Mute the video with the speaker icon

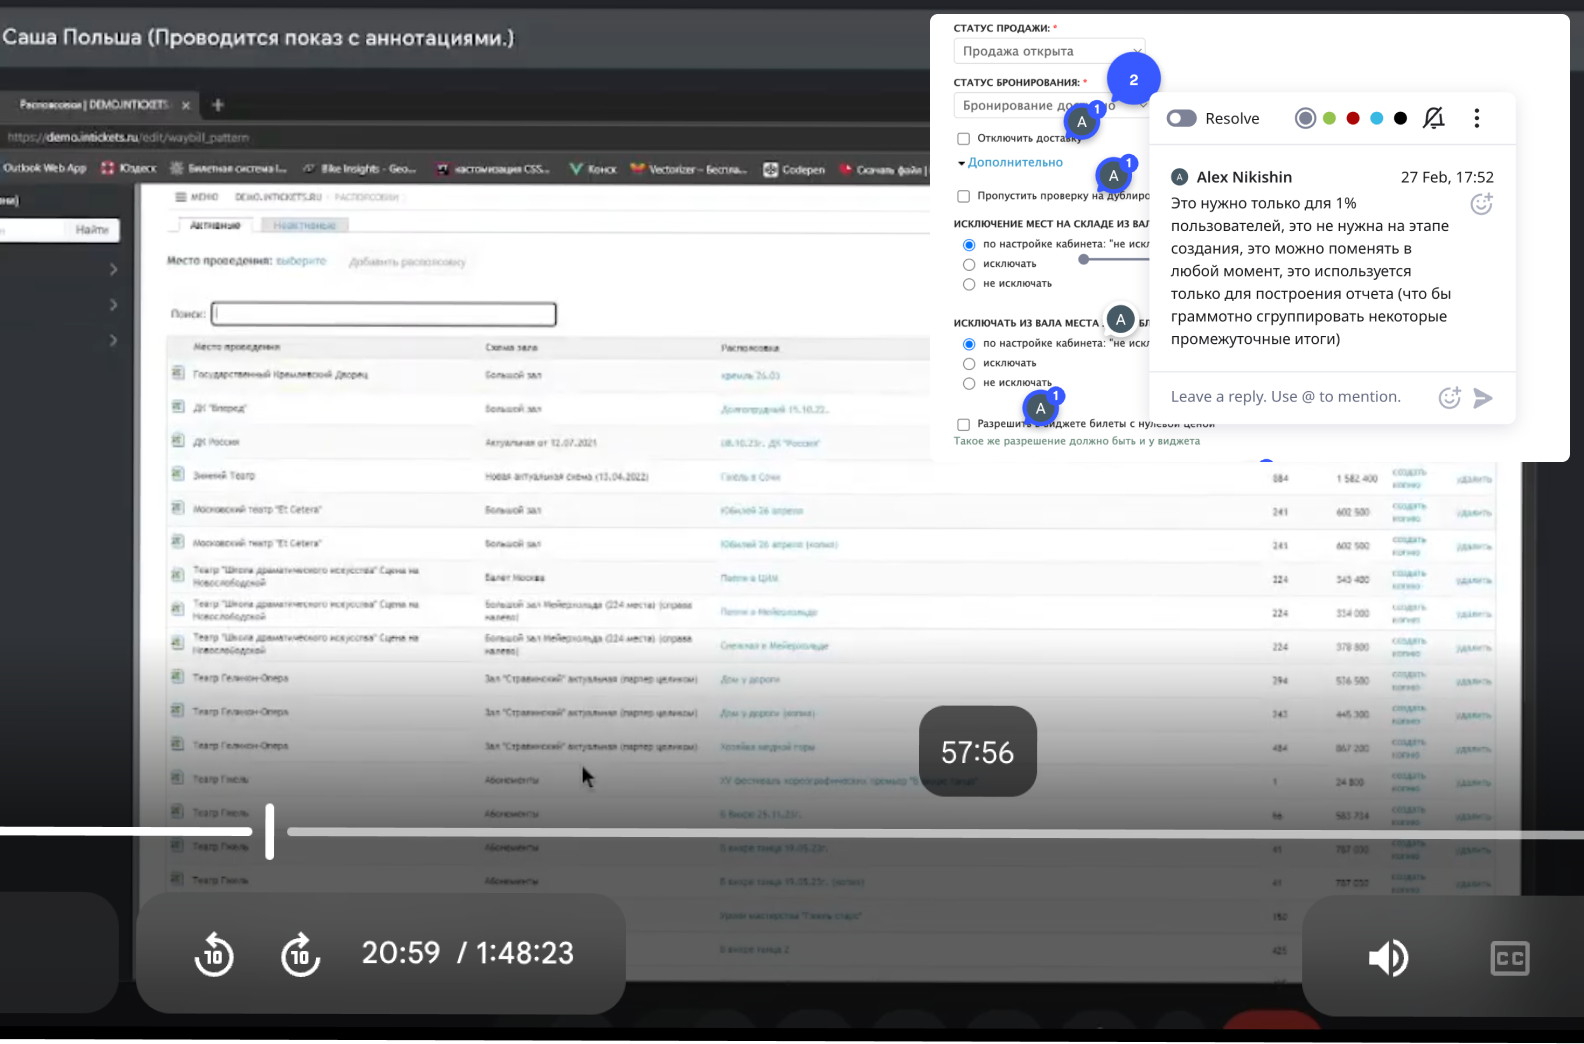point(1388,958)
